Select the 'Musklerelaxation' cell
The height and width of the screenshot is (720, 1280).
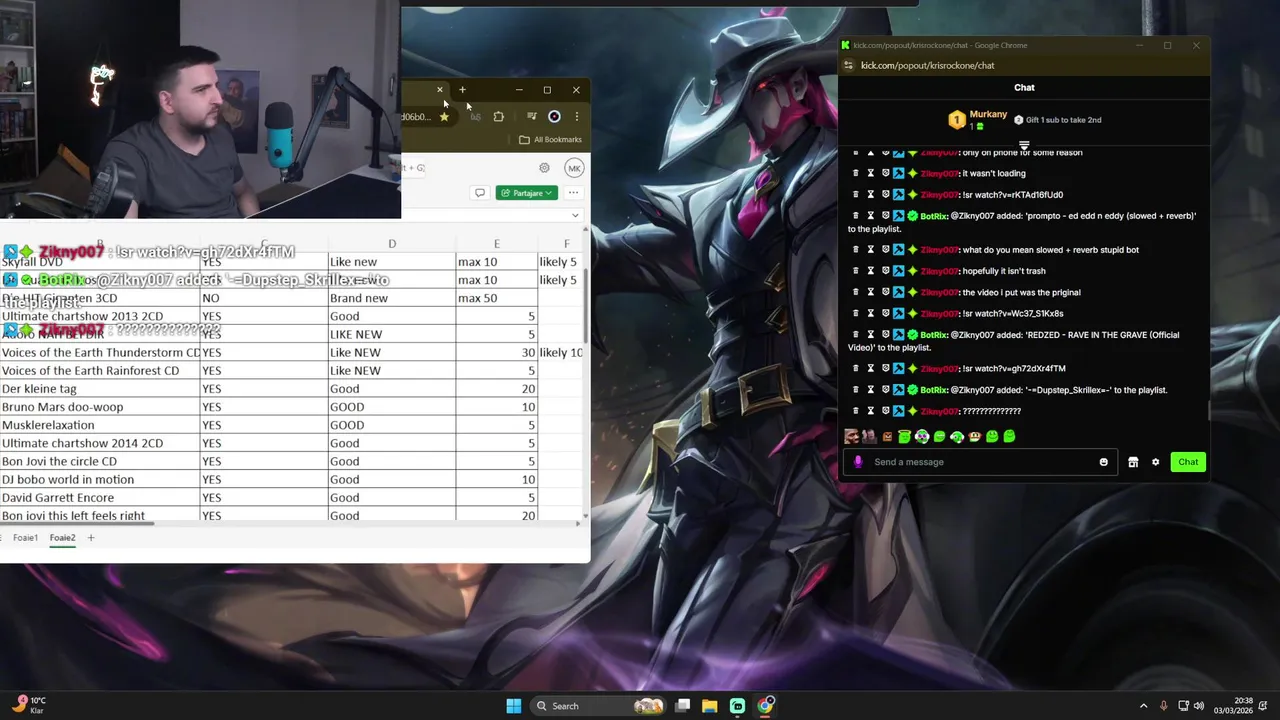100,425
